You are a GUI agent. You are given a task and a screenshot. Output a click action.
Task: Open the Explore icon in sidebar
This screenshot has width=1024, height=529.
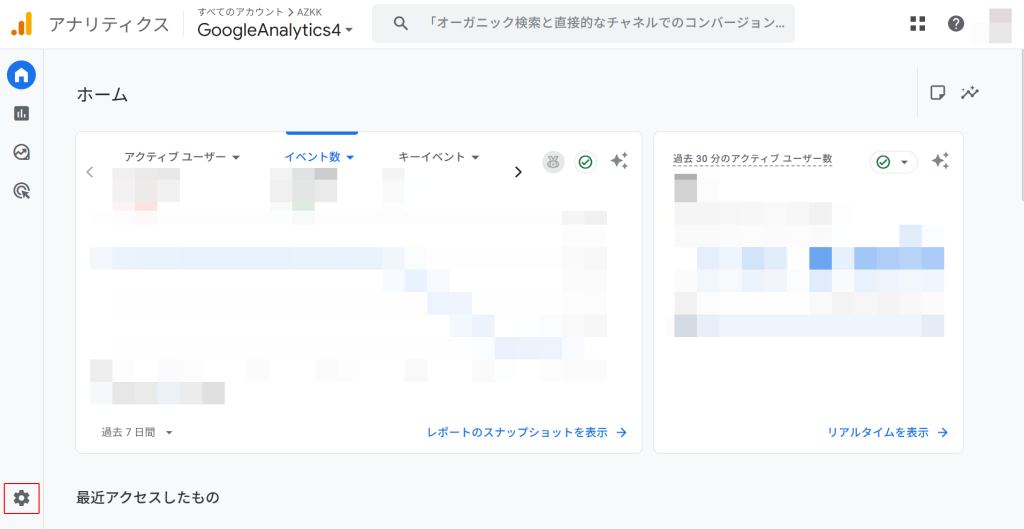pos(21,152)
